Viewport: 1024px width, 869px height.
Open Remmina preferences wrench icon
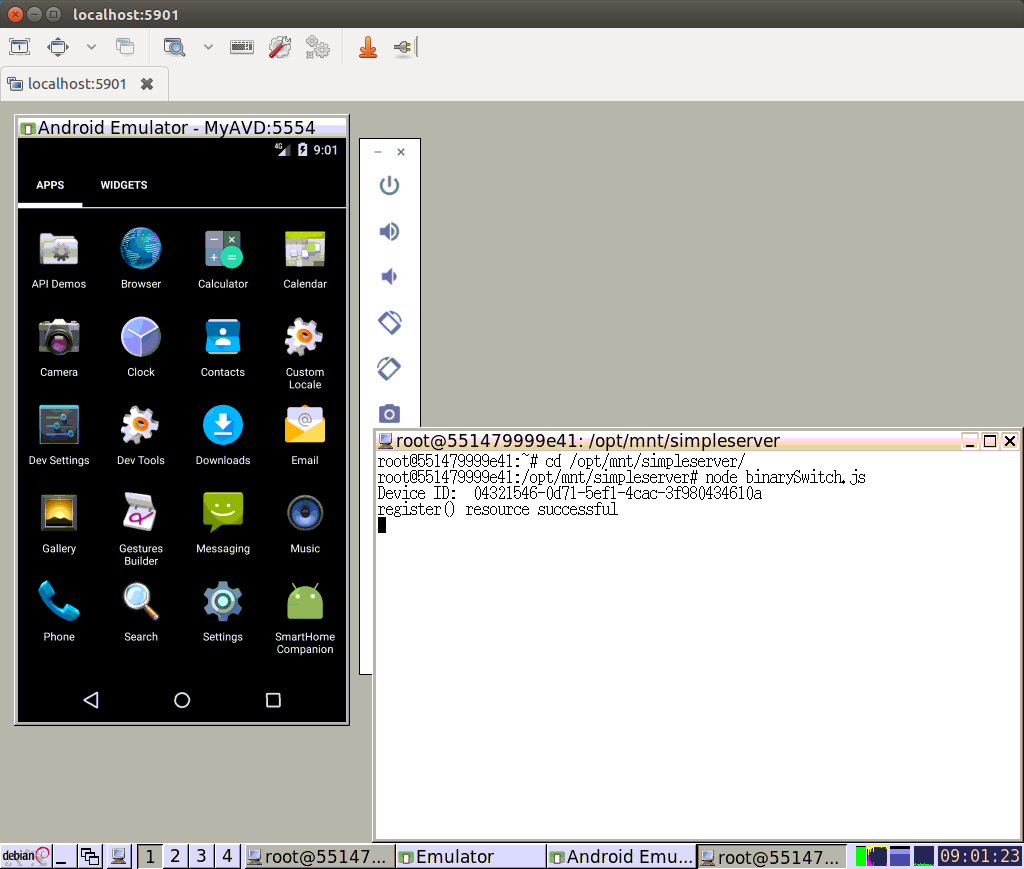click(x=280, y=47)
